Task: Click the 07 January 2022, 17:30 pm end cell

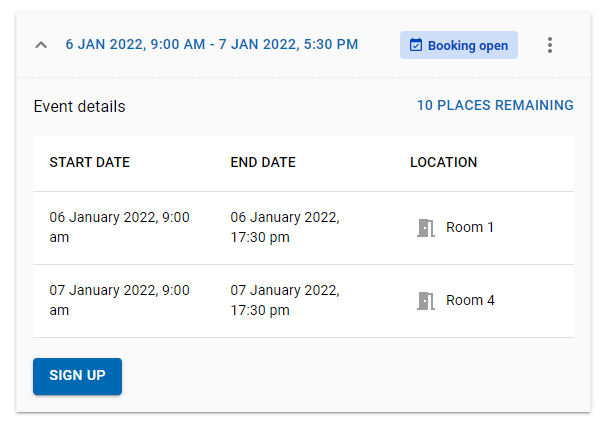Action: pyautogui.click(x=285, y=300)
